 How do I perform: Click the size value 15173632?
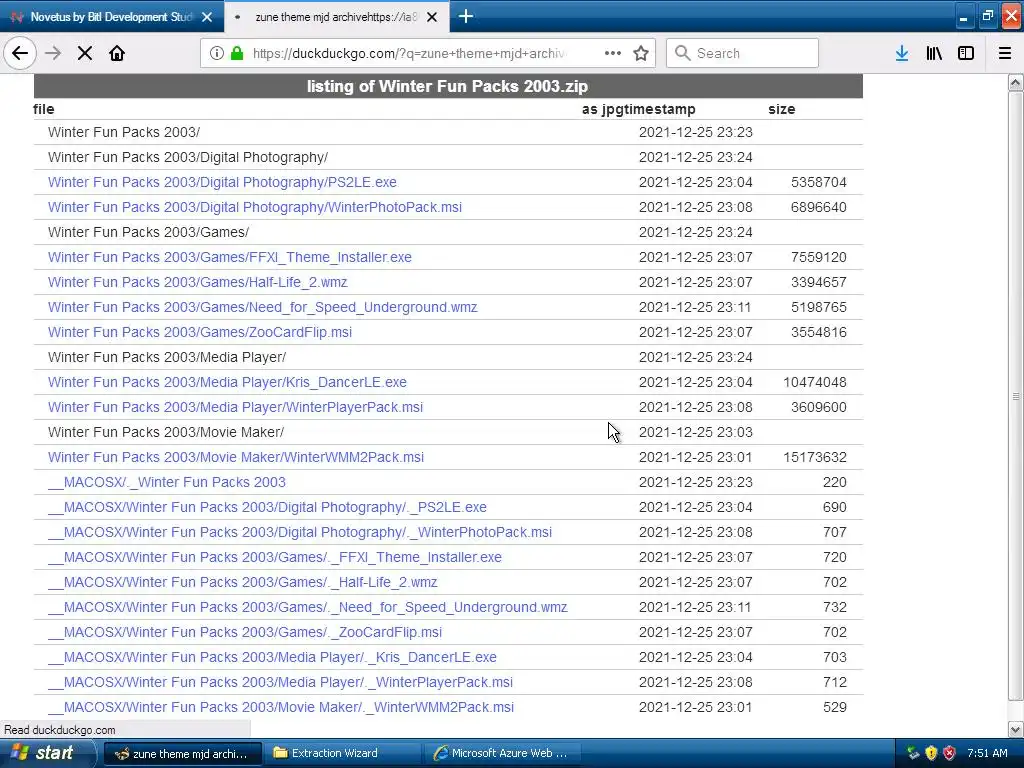(815, 457)
